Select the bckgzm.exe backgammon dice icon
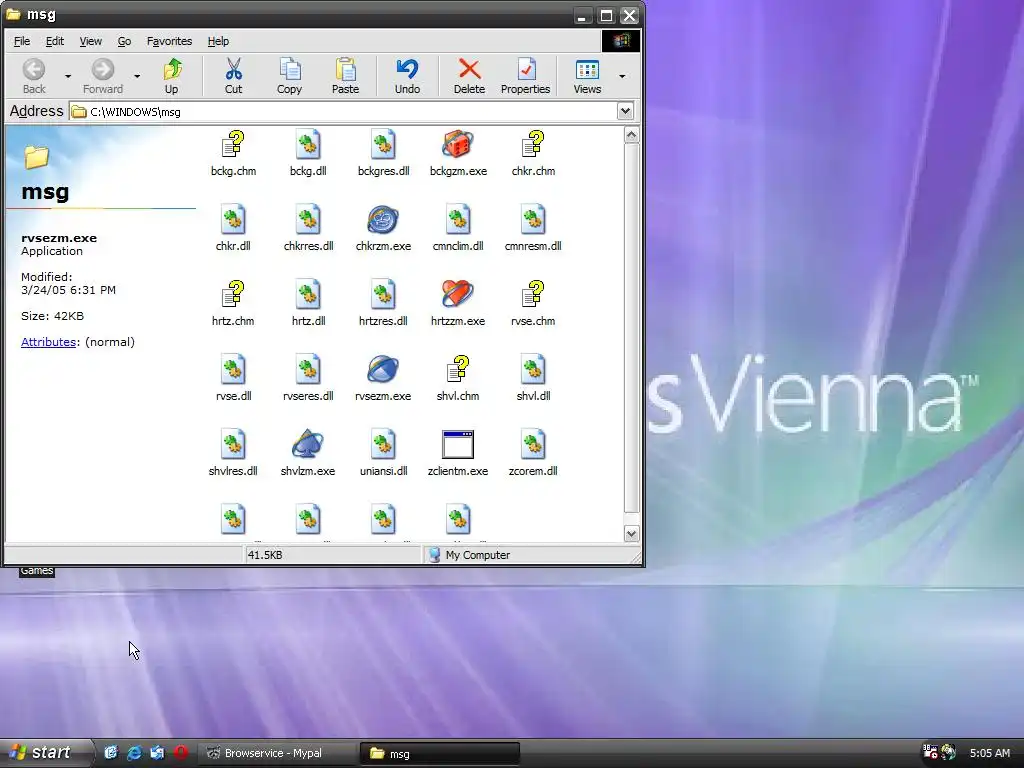This screenshot has width=1024, height=768. pos(458,144)
